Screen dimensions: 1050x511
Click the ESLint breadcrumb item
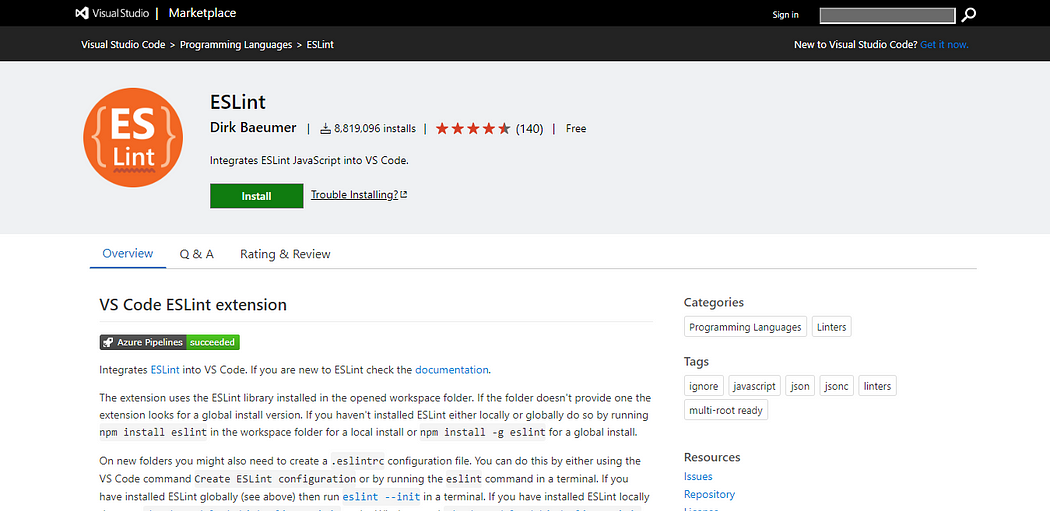coord(320,45)
